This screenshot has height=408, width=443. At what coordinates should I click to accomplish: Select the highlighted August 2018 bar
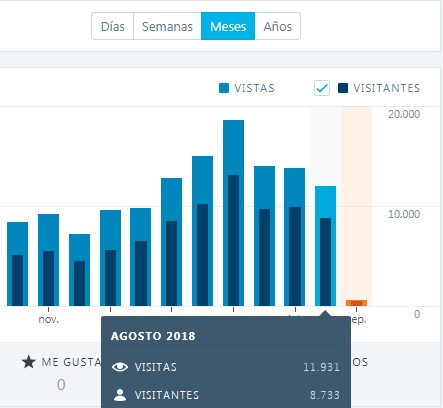pos(325,246)
